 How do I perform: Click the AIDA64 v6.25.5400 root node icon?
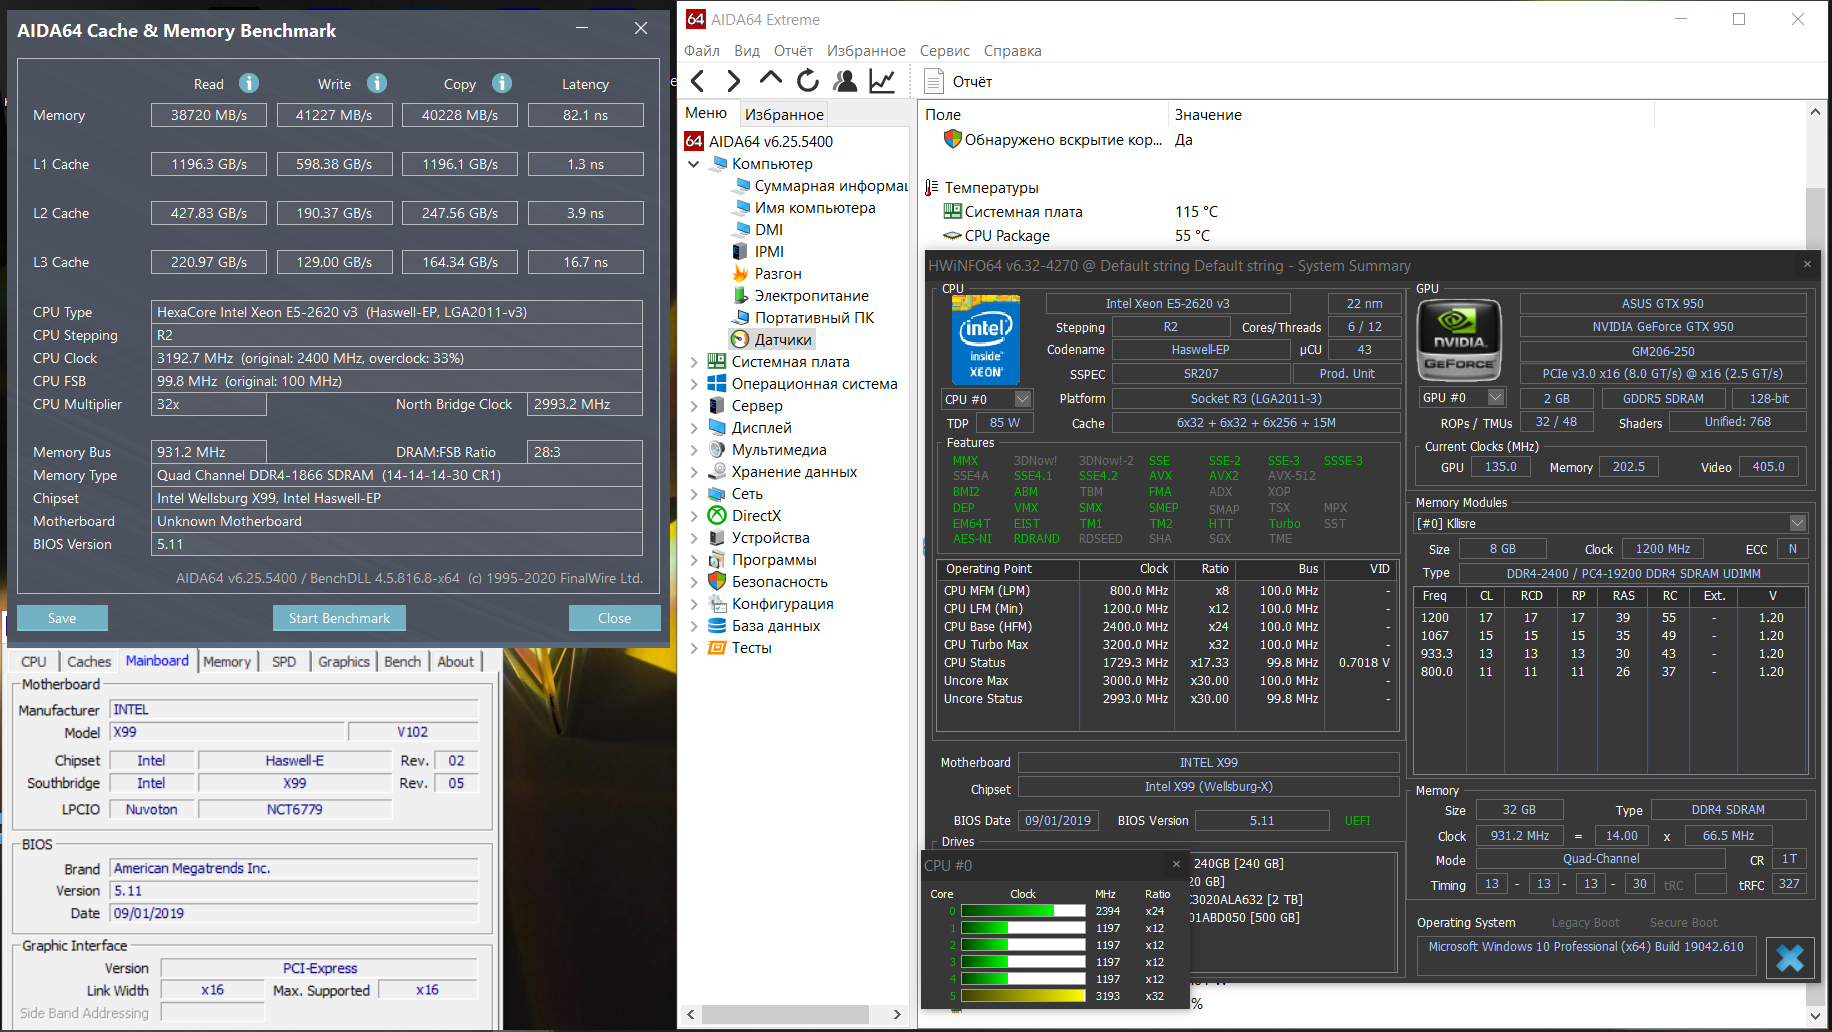point(694,142)
